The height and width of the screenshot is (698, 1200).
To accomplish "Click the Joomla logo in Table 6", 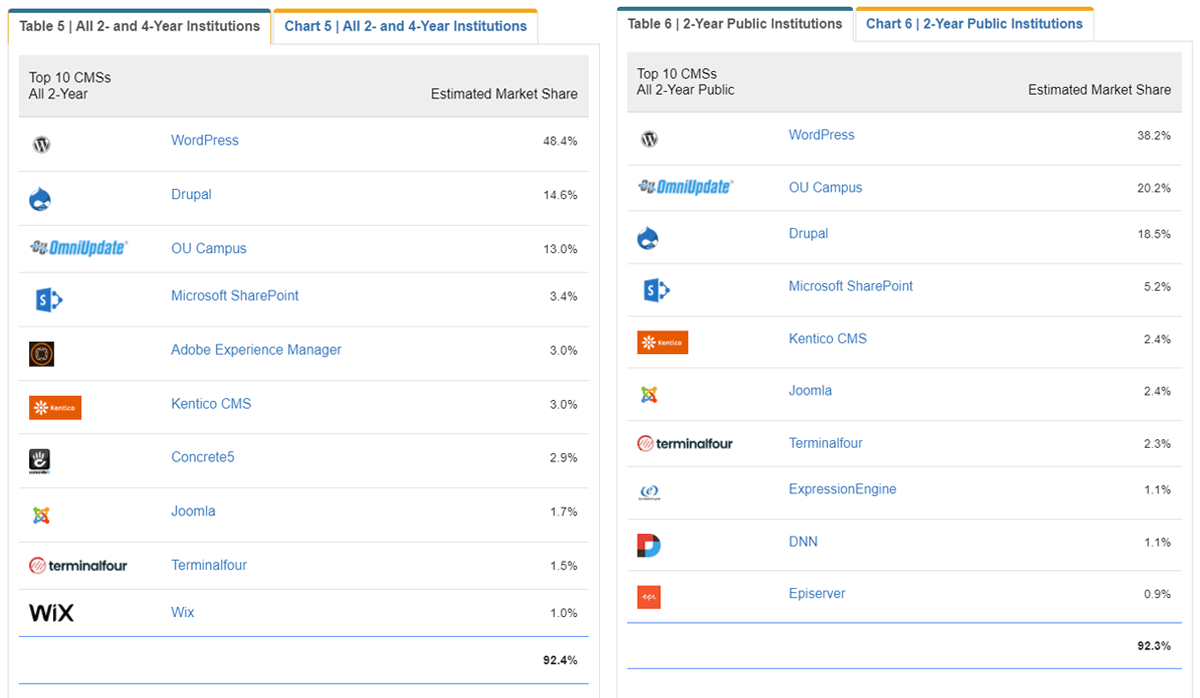I will pos(649,394).
